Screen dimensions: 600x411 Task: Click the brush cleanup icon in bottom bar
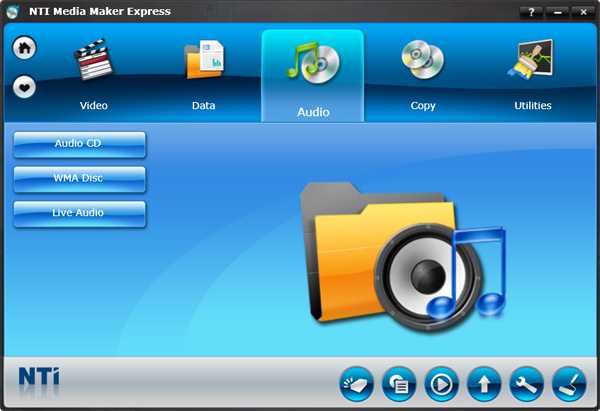pos(569,384)
